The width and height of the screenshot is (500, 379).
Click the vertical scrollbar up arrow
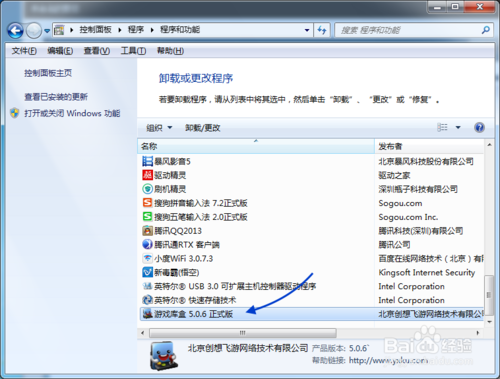(x=489, y=145)
